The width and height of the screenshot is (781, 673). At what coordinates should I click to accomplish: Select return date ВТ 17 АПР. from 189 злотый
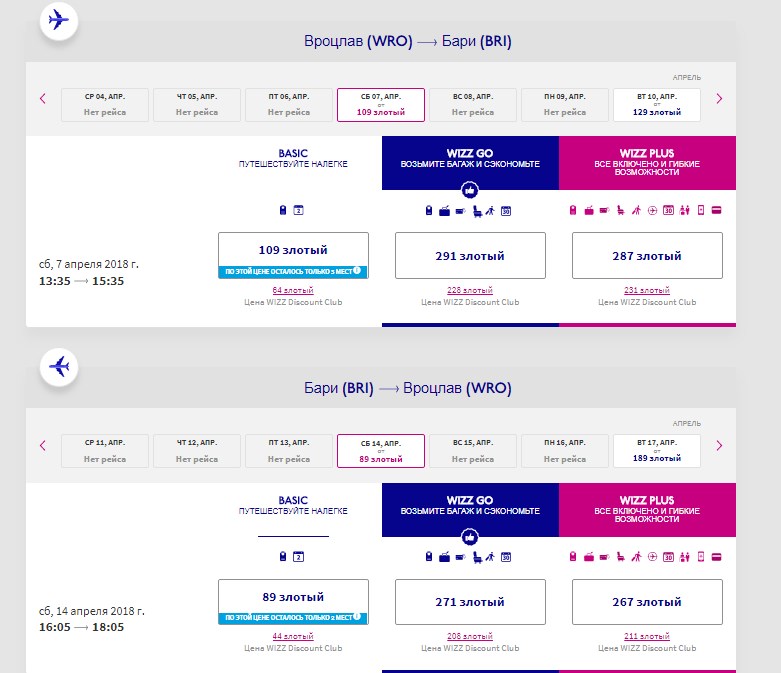(x=656, y=450)
